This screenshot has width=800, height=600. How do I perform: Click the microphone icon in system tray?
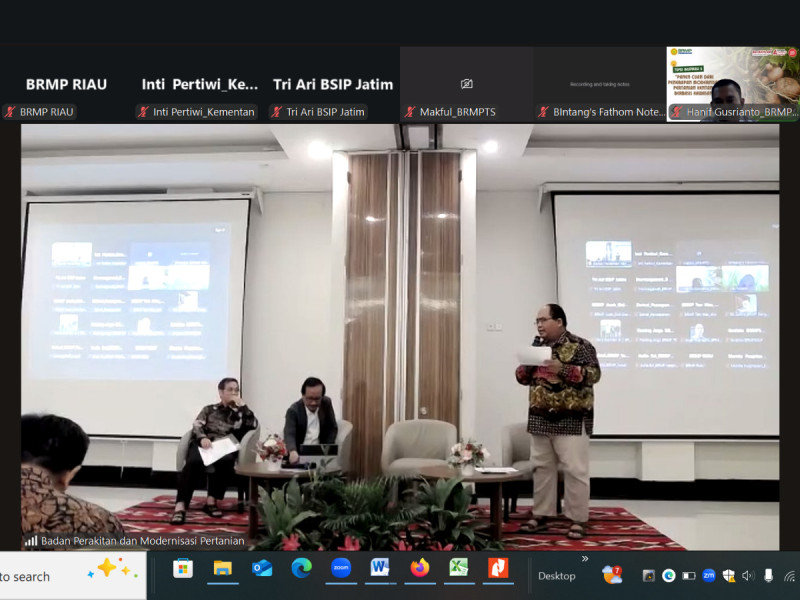768,576
